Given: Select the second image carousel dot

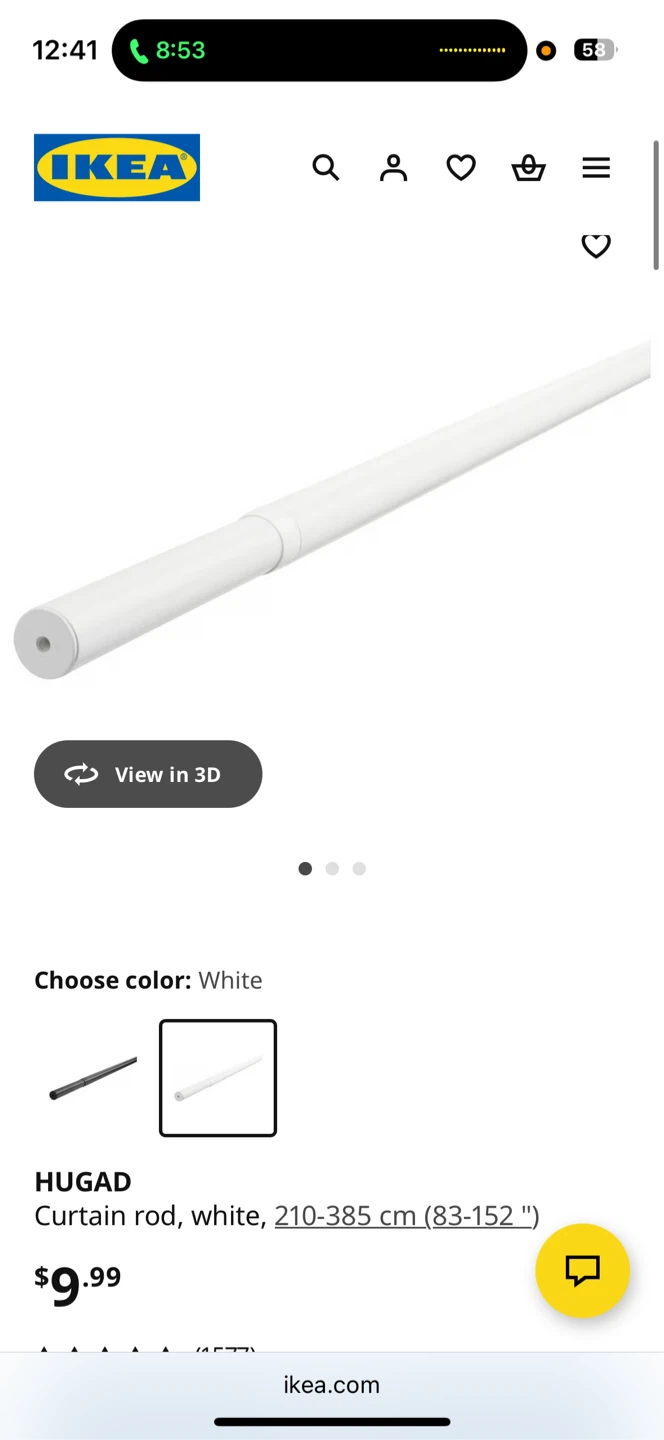Looking at the screenshot, I should [x=332, y=868].
